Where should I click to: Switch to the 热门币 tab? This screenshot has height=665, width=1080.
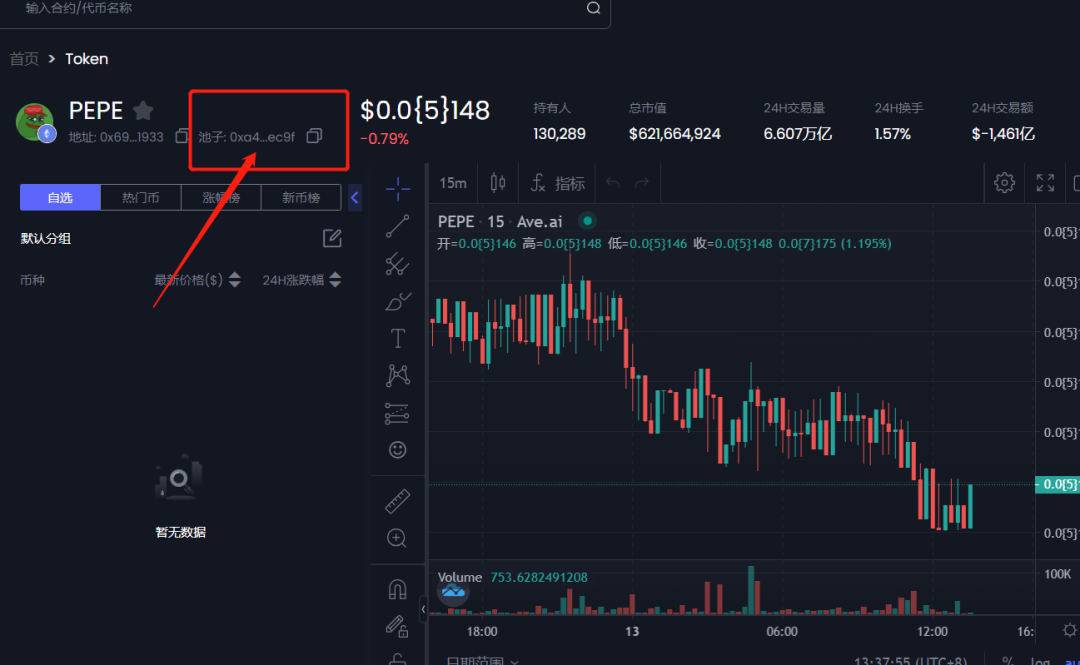tap(140, 197)
